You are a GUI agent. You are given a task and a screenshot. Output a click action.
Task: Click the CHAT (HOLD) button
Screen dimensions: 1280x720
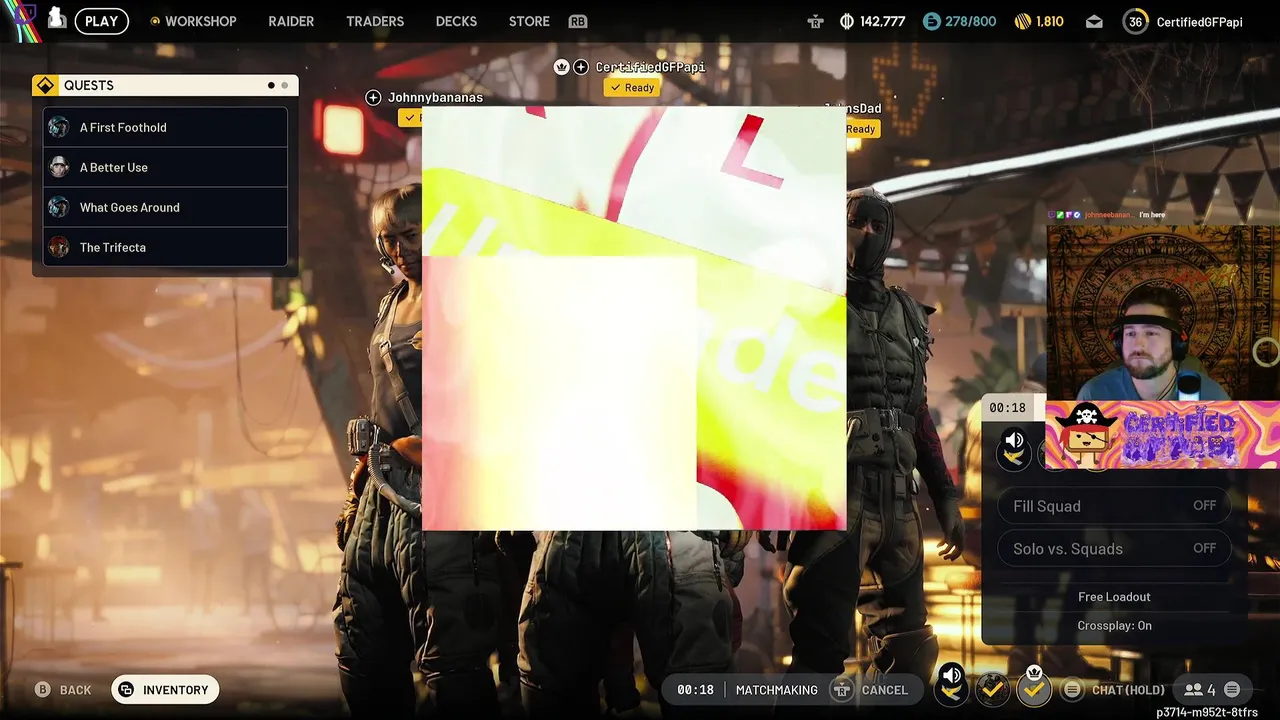(x=1128, y=690)
